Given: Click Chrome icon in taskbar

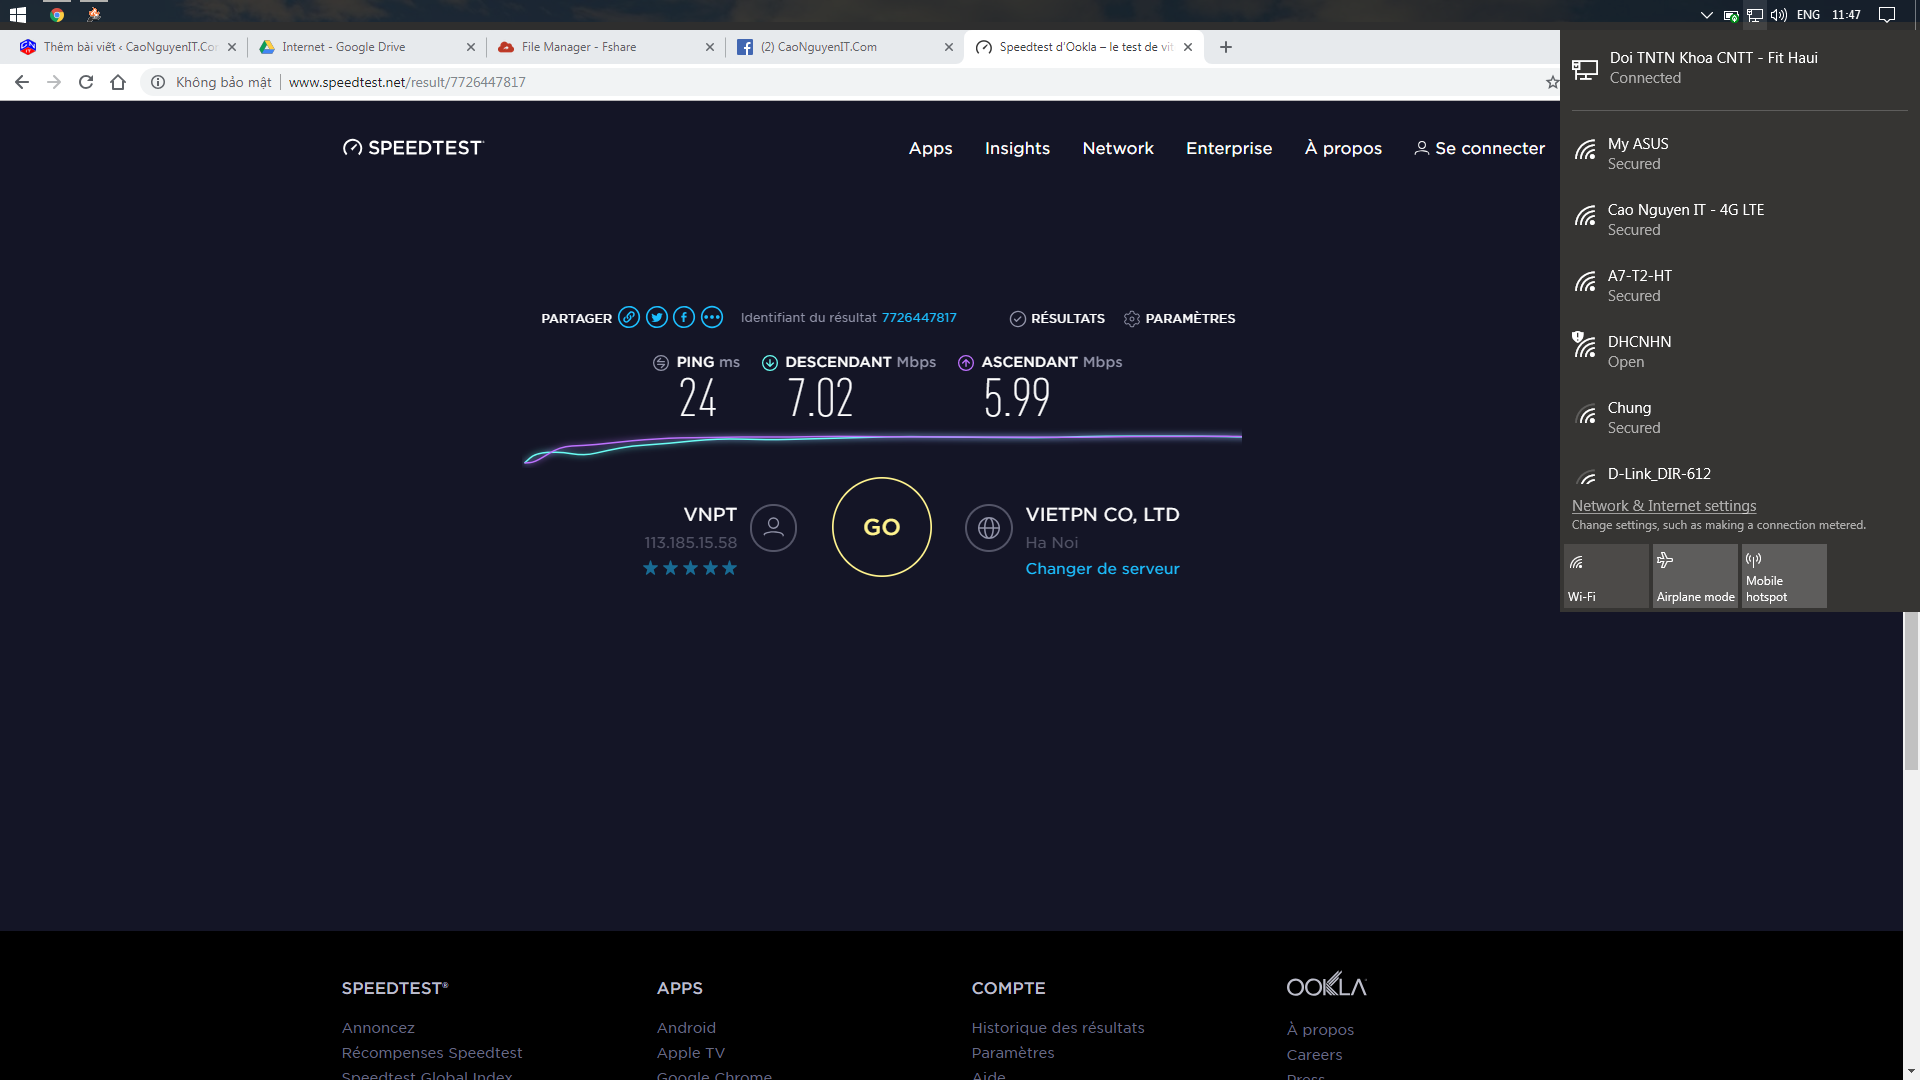Looking at the screenshot, I should [x=57, y=15].
